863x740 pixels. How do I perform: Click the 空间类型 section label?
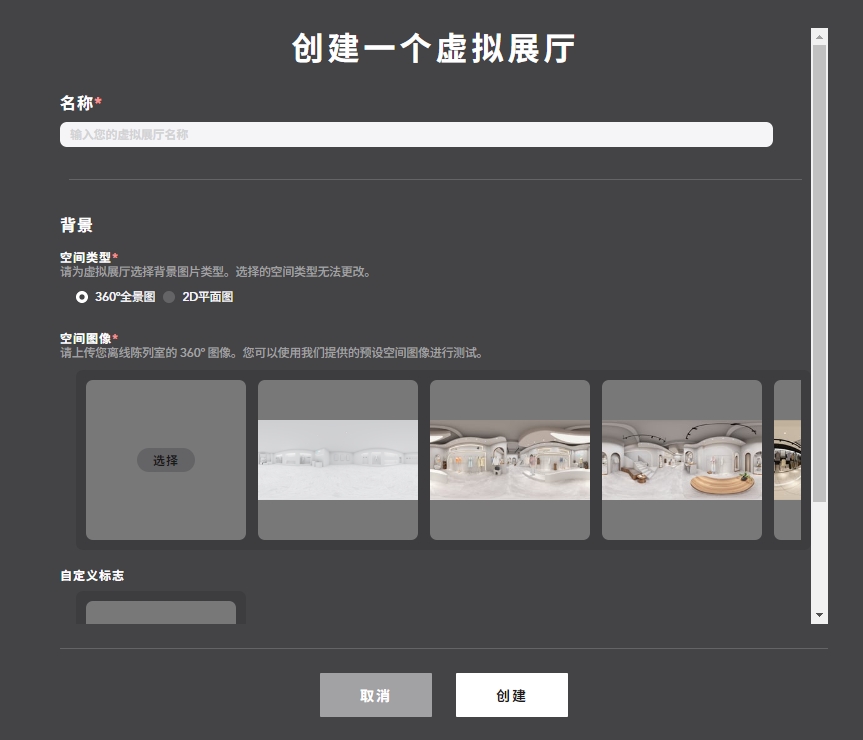click(86, 257)
